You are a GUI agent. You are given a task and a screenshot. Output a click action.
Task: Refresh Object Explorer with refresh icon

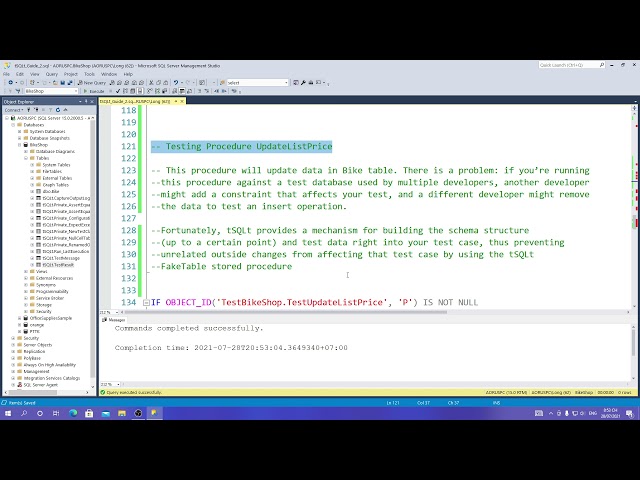pyautogui.click(x=58, y=110)
